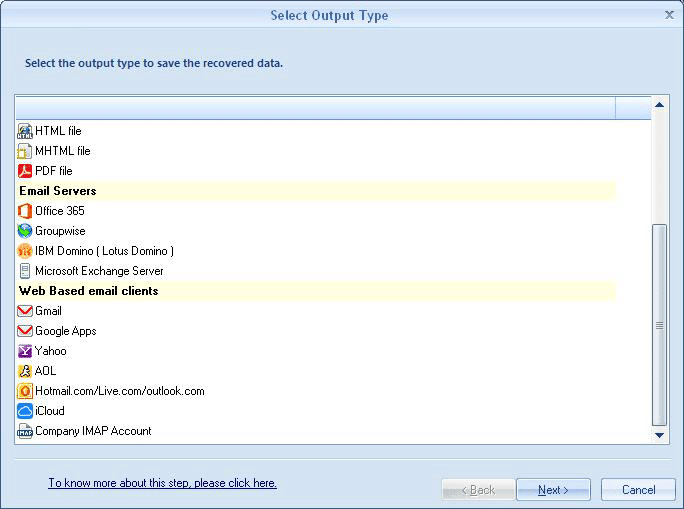Pick the Gmail envelope icon

point(25,311)
